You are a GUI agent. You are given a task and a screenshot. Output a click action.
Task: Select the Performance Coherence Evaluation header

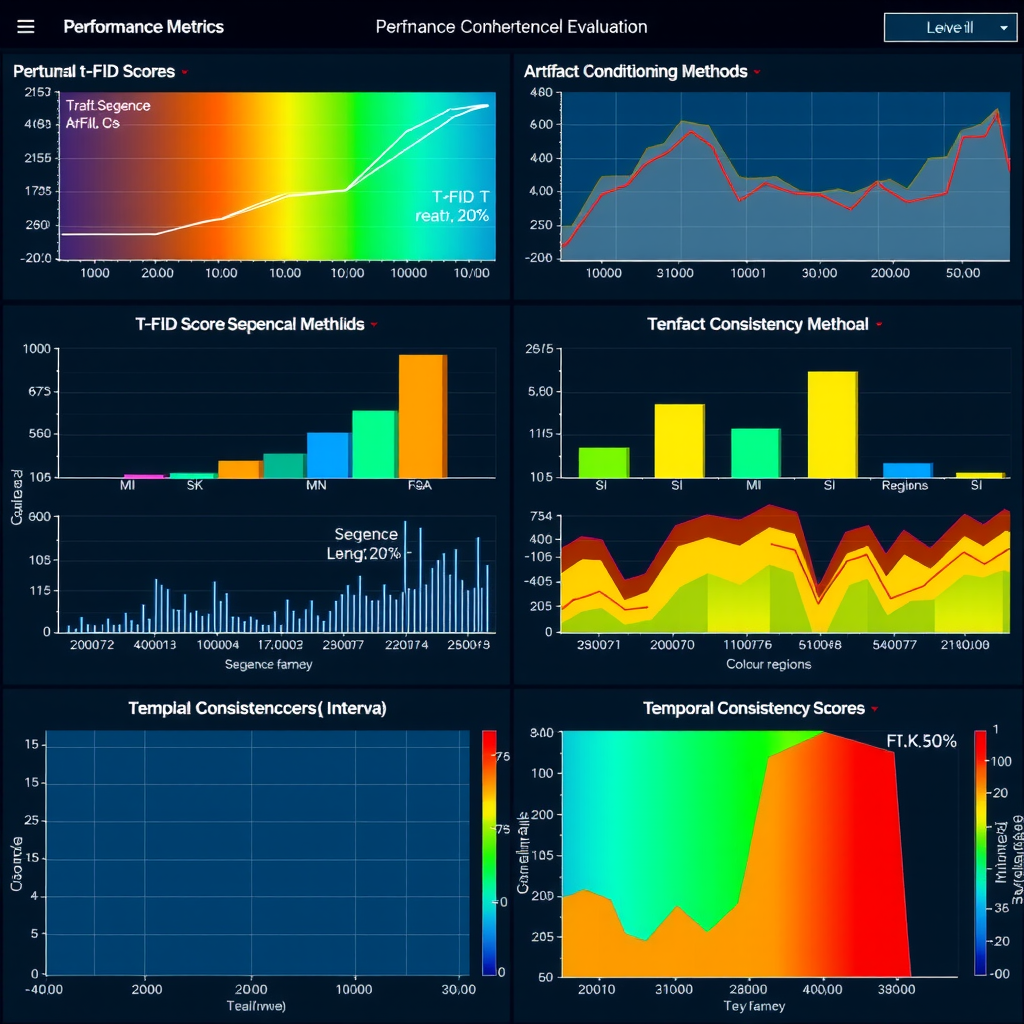tap(511, 27)
